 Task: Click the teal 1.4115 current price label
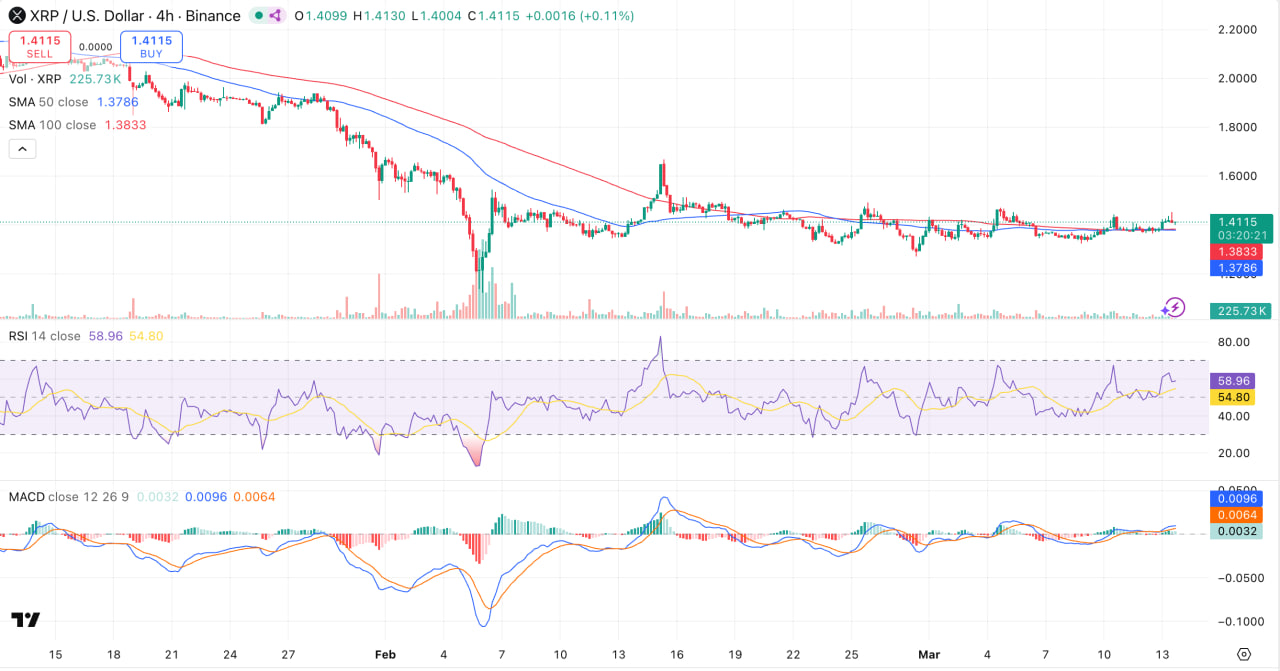(x=1240, y=221)
